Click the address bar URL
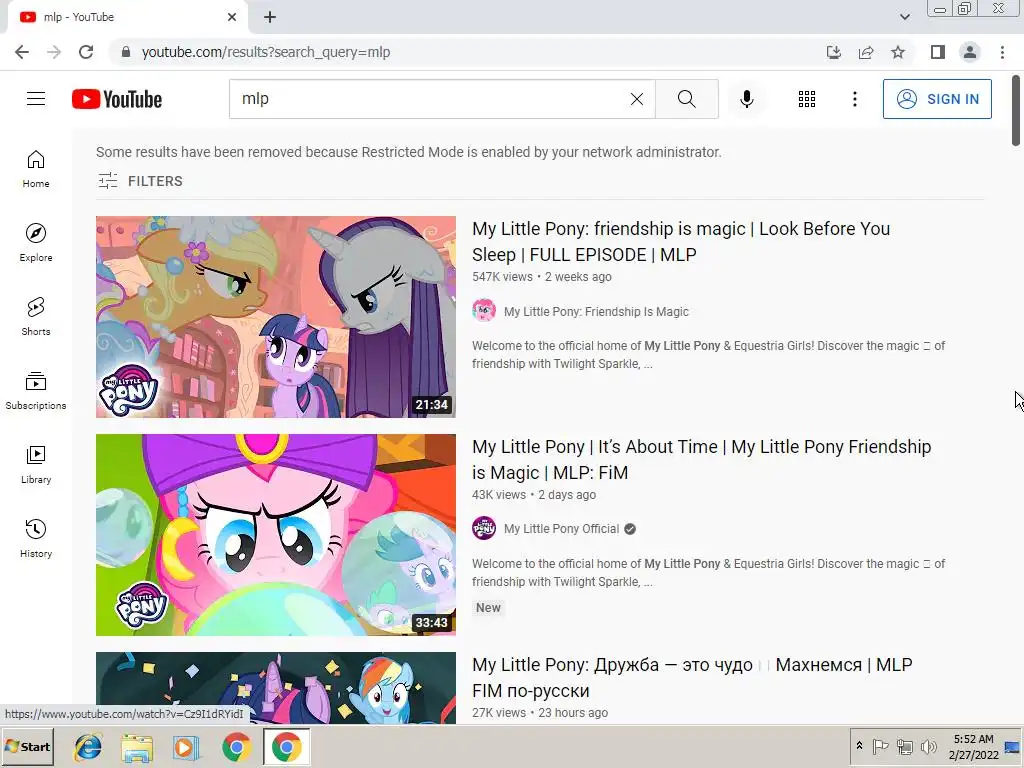 [266, 52]
